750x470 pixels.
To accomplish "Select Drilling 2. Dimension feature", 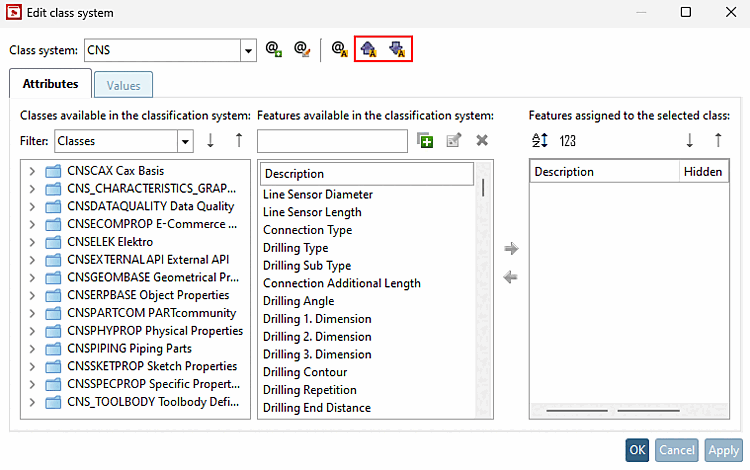I will coord(317,337).
